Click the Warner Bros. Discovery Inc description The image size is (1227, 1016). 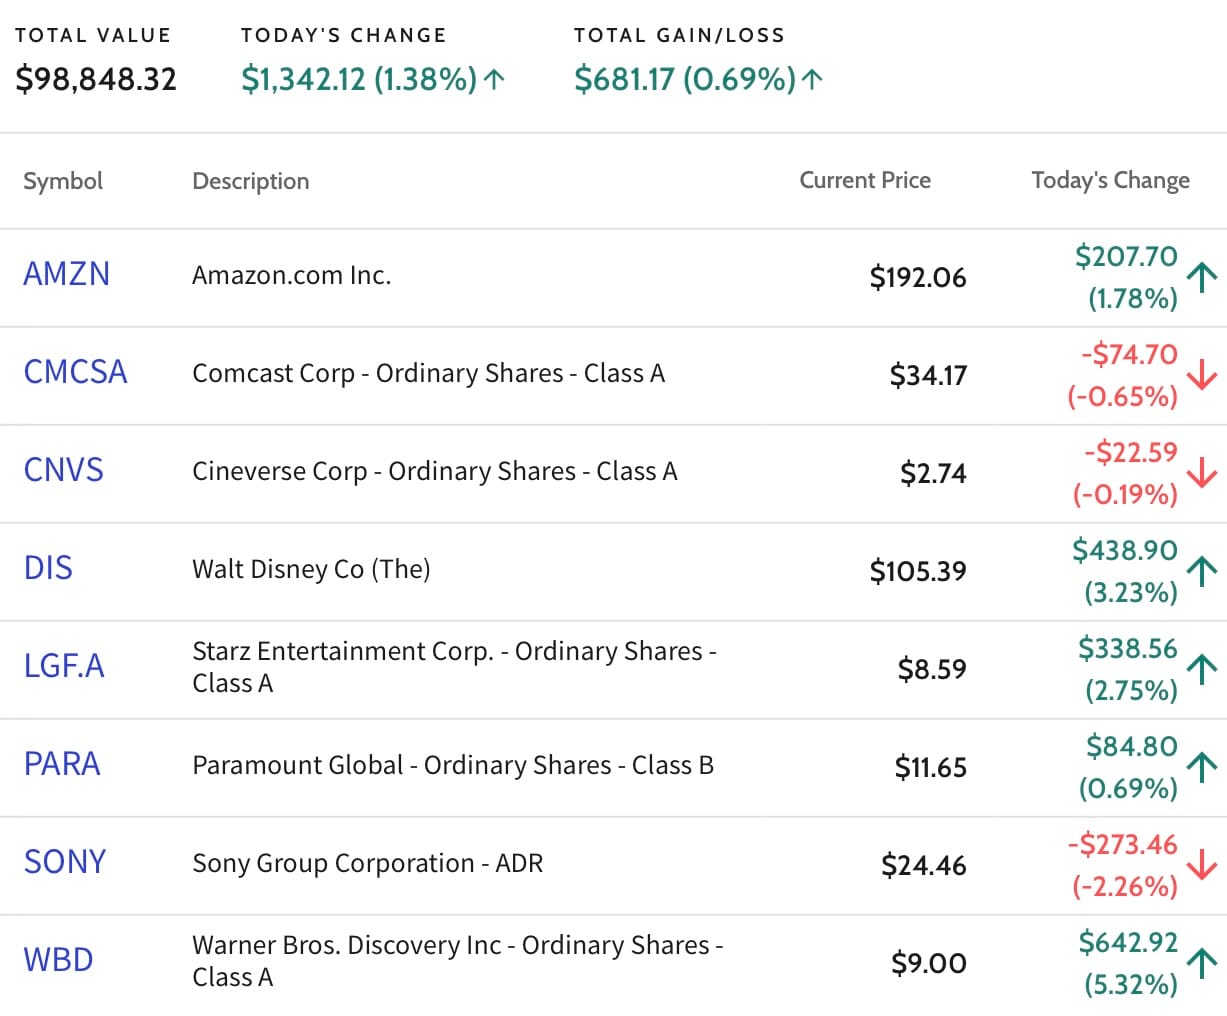tap(458, 961)
